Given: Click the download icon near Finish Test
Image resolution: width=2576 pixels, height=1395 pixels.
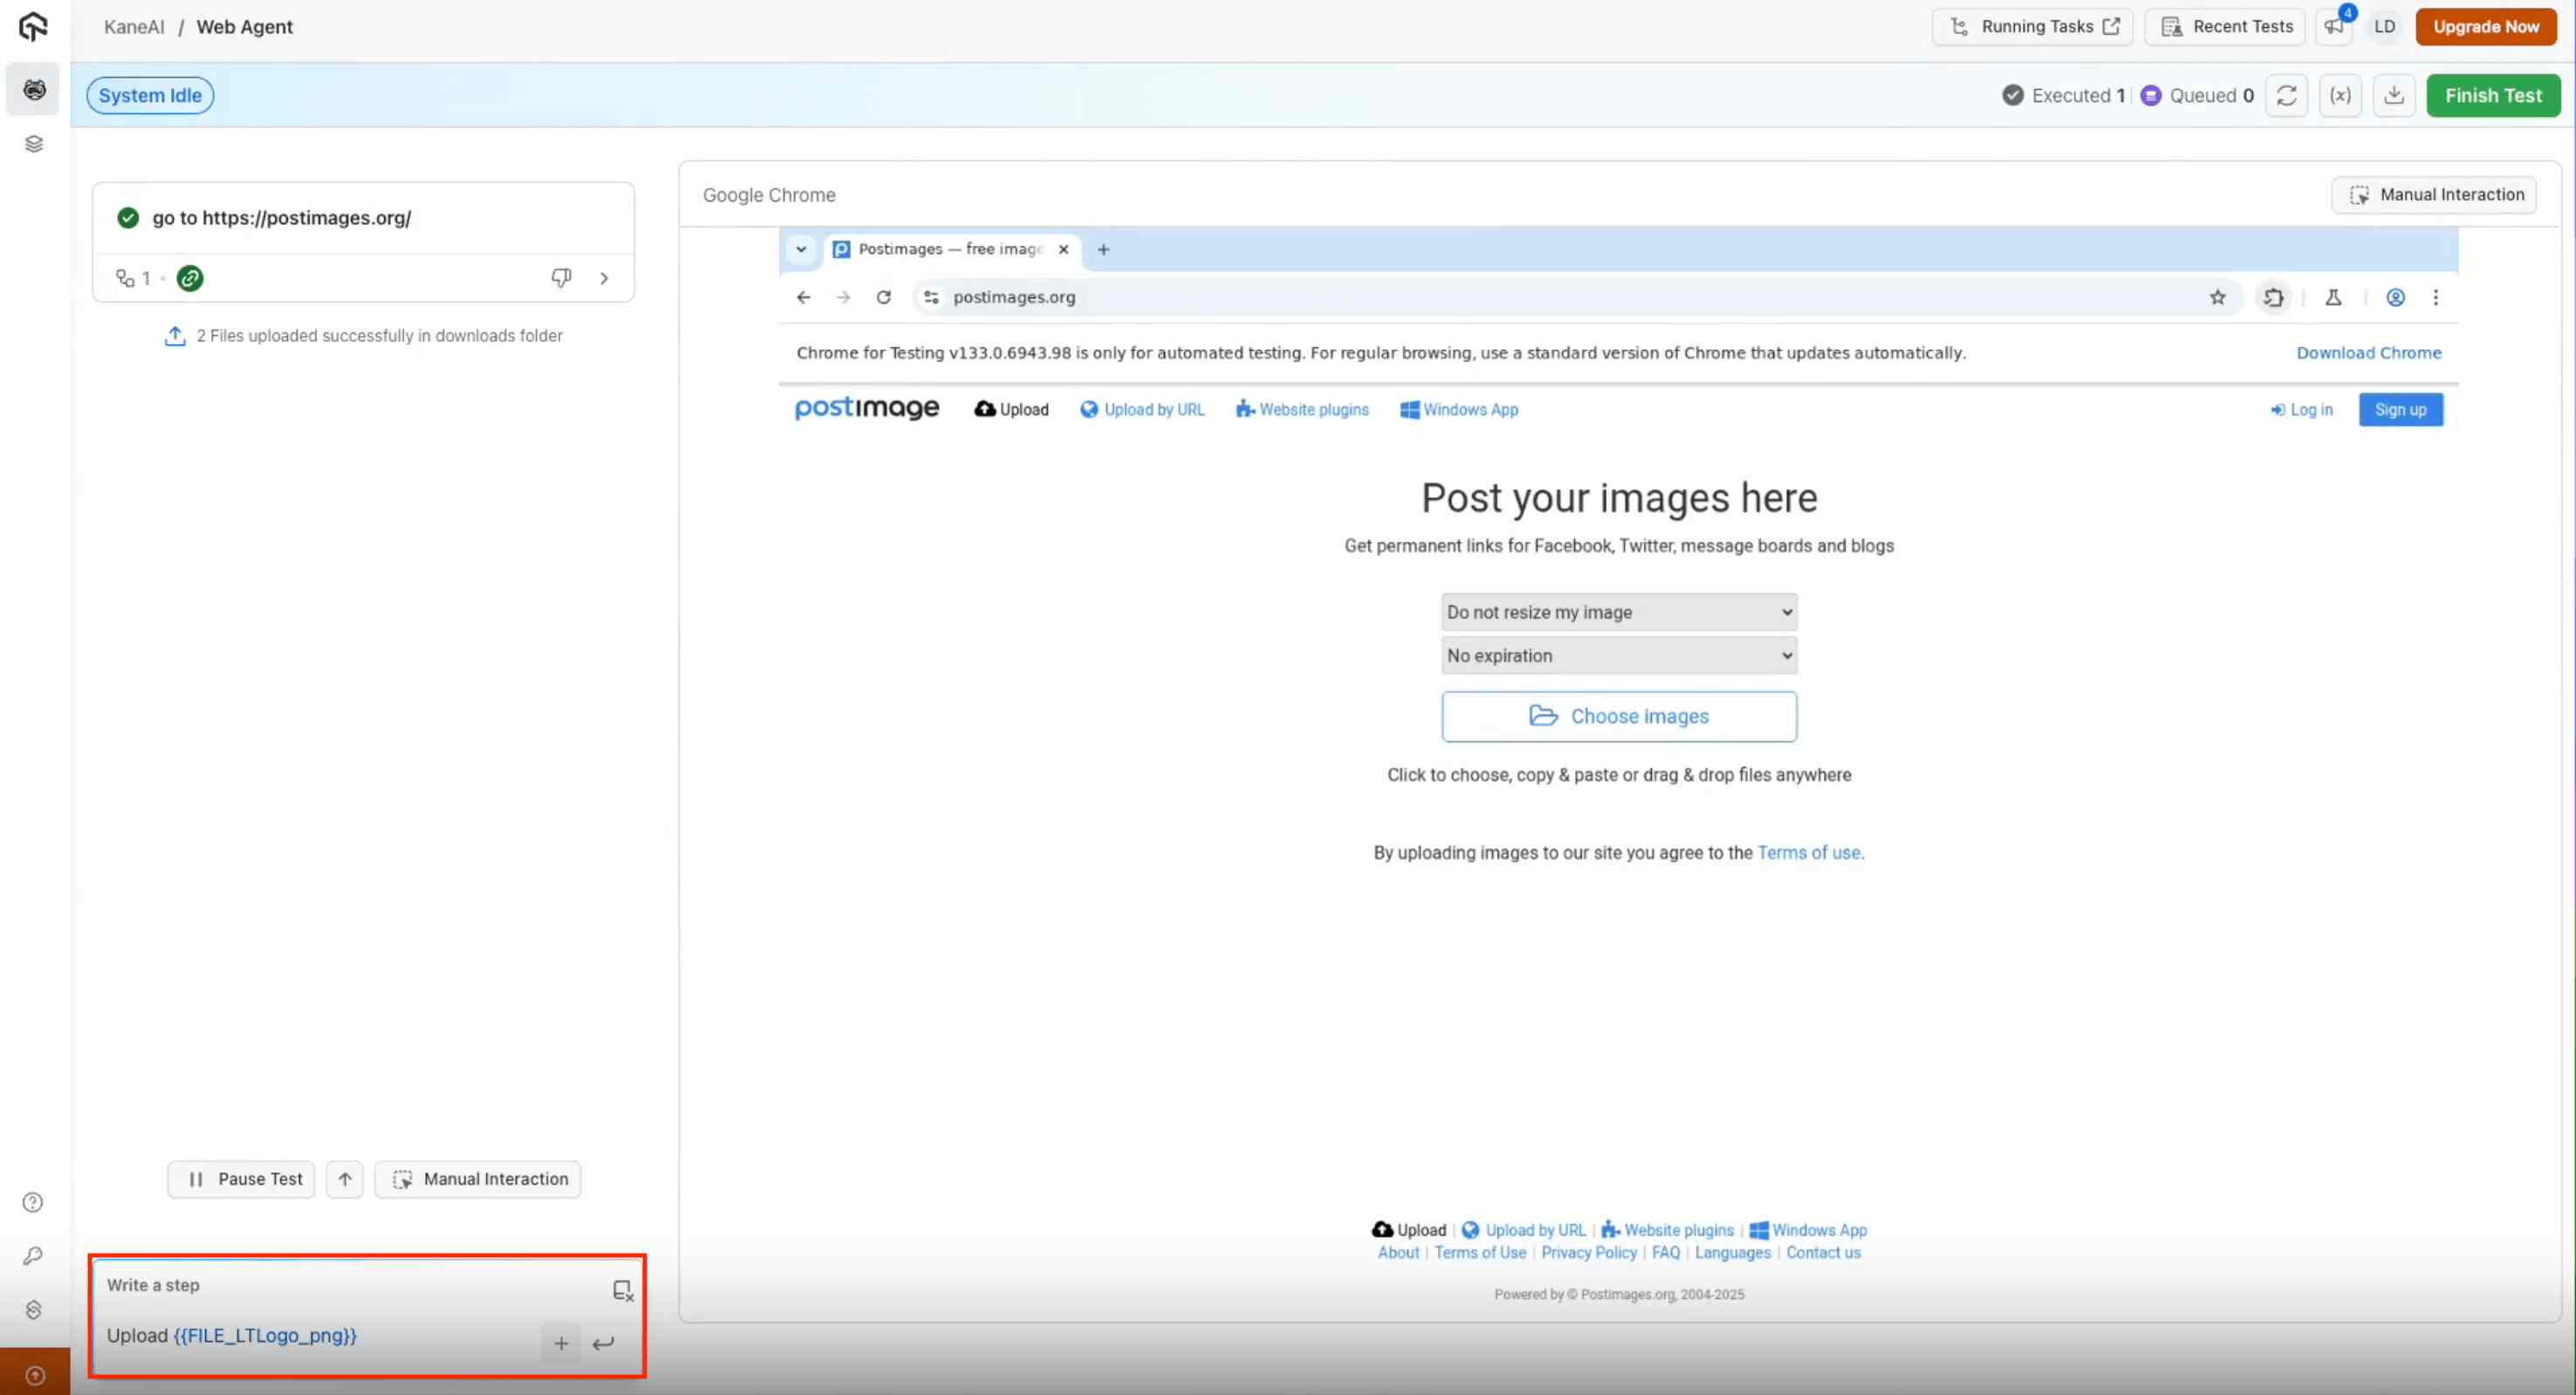Looking at the screenshot, I should click(2394, 95).
